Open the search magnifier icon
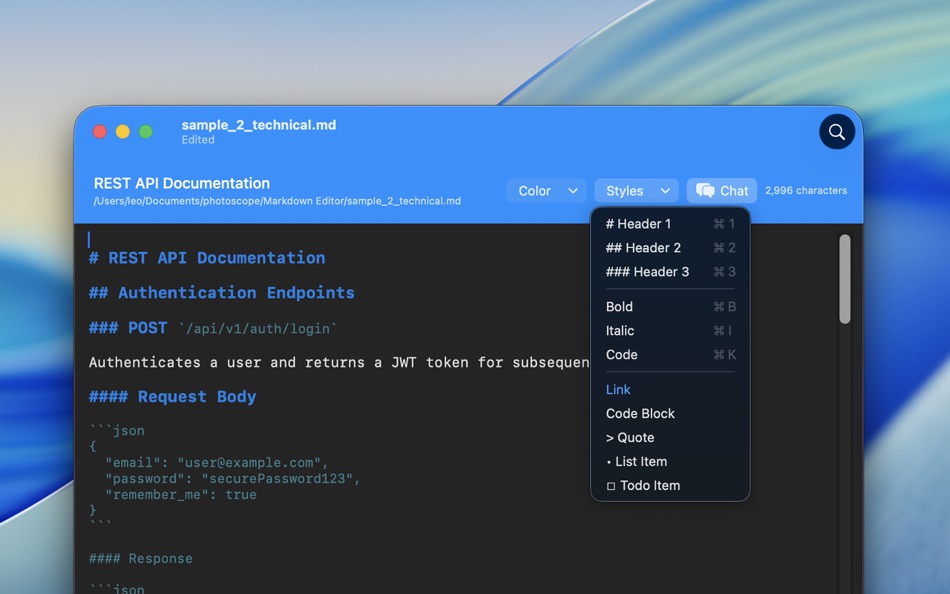 836,131
